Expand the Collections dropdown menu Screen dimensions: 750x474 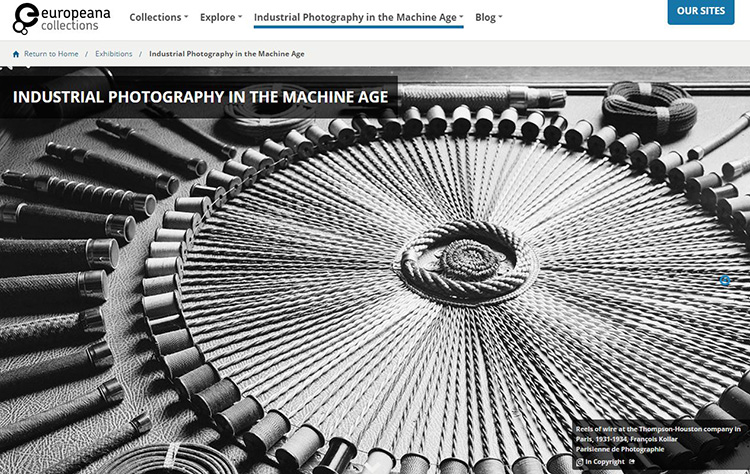point(158,17)
